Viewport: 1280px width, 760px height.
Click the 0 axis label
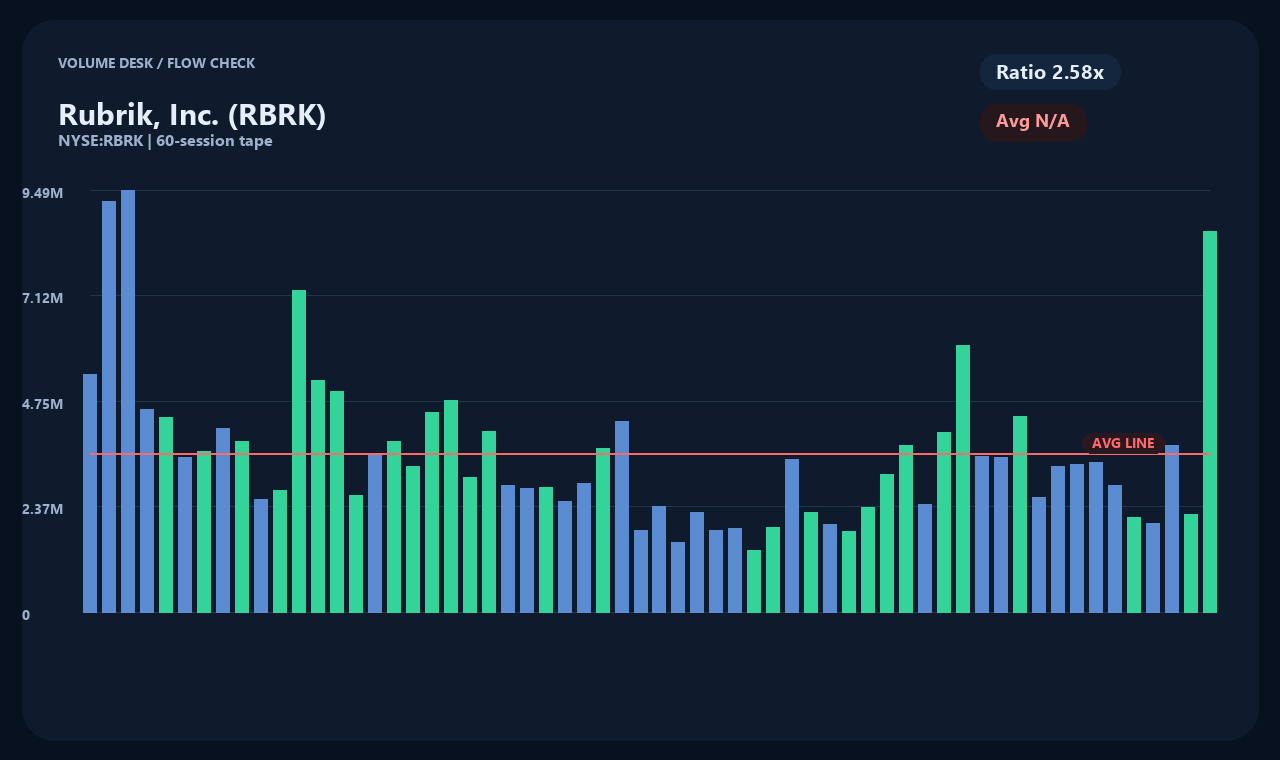[x=26, y=615]
